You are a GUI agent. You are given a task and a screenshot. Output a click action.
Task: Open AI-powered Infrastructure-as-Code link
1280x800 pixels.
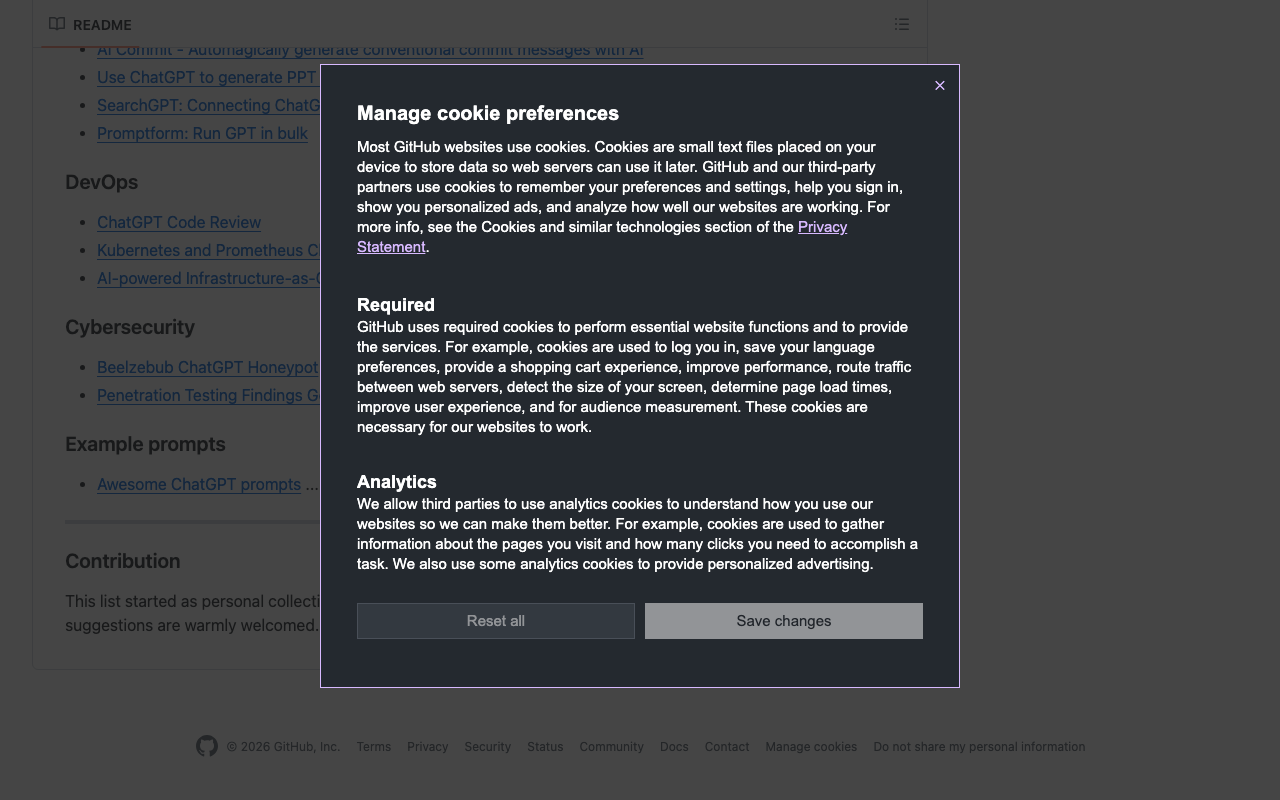[208, 278]
